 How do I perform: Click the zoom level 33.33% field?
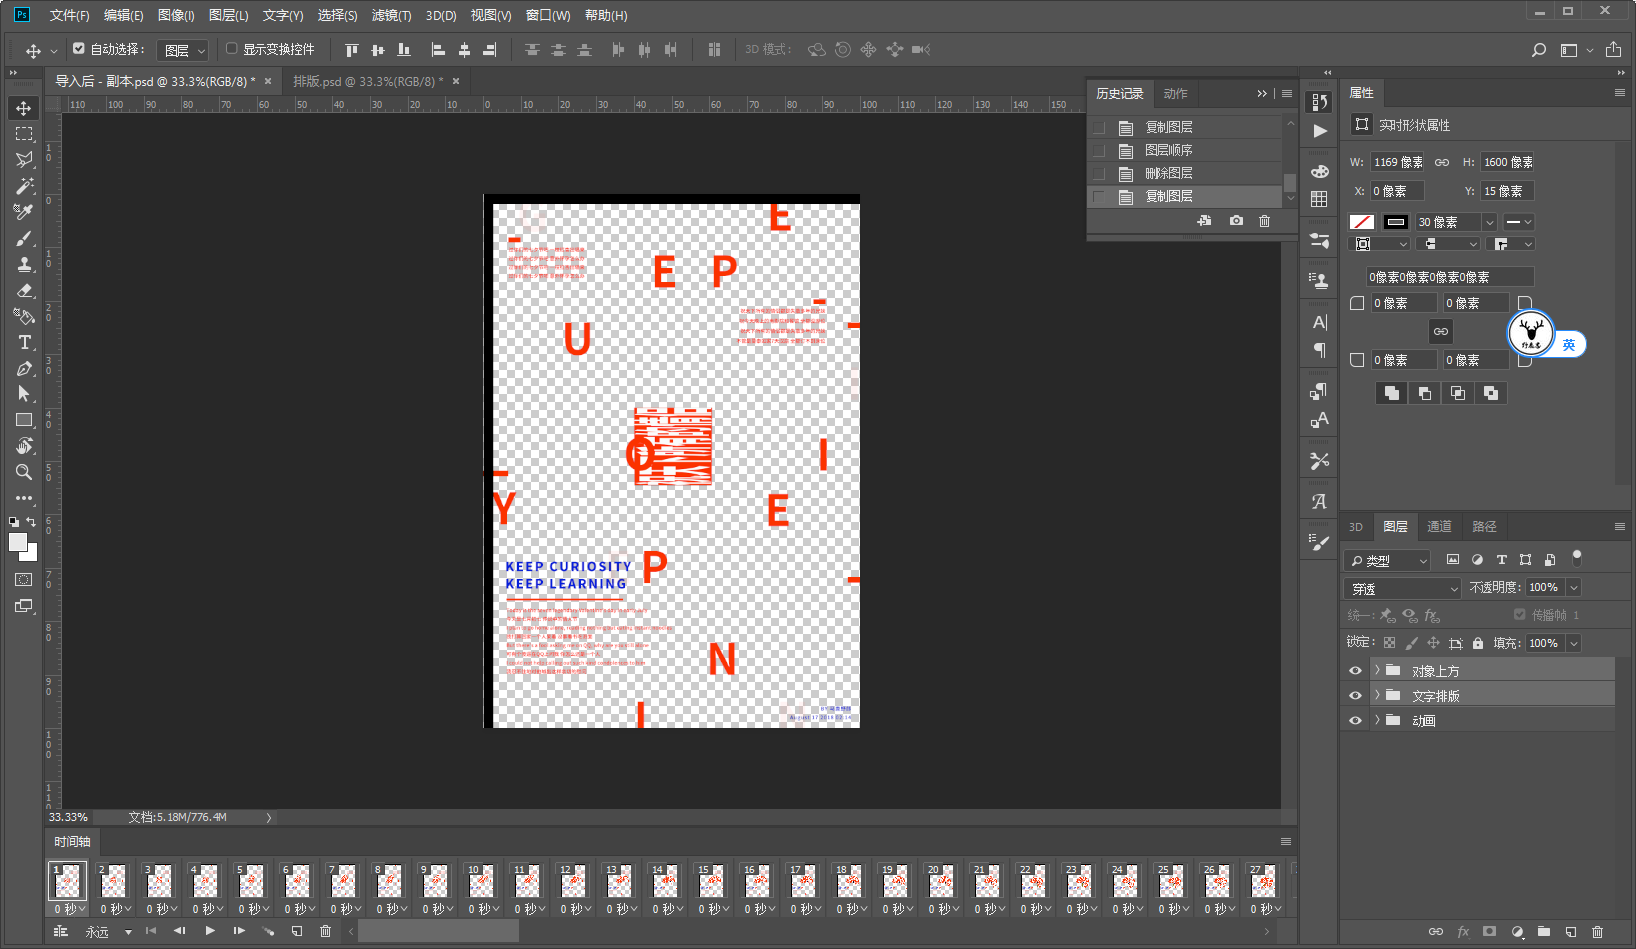(68, 817)
